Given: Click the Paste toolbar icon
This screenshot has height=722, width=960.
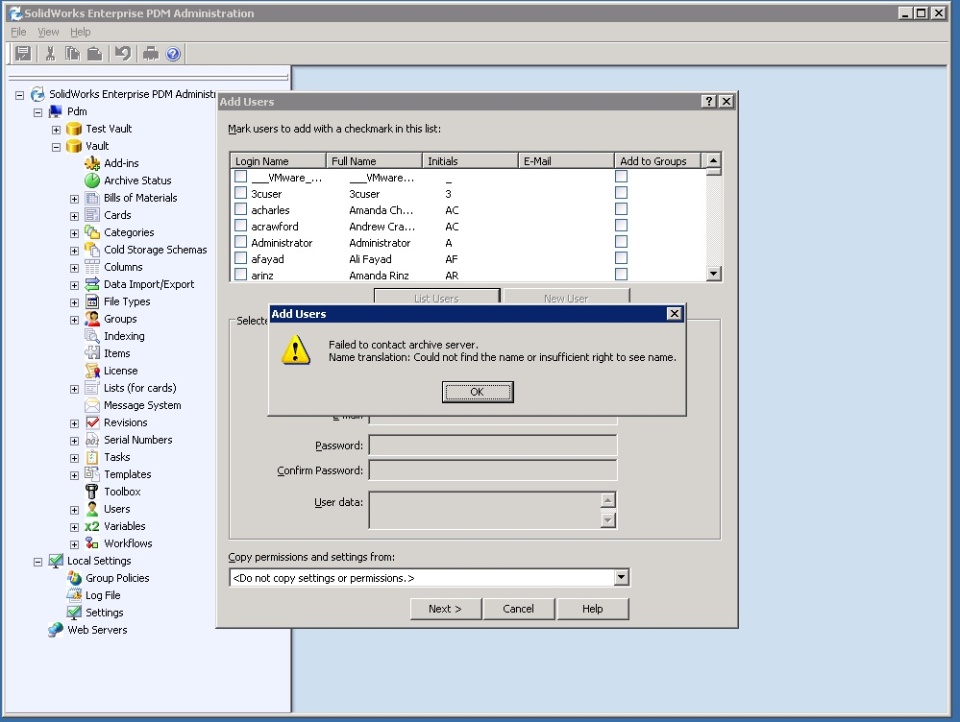Looking at the screenshot, I should coord(94,54).
